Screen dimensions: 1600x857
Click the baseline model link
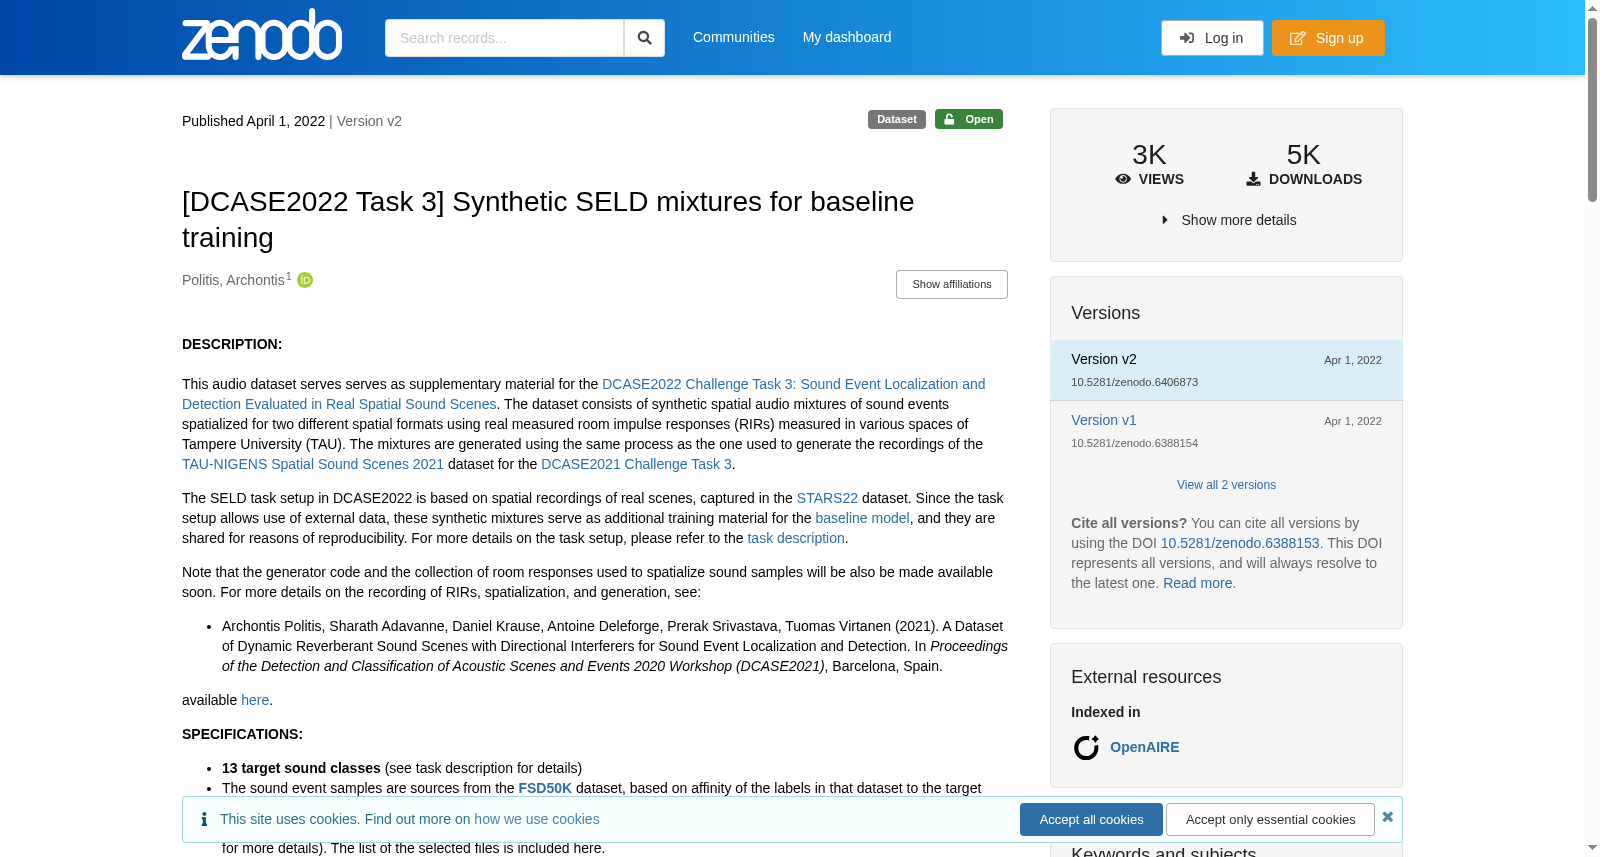[x=862, y=518]
